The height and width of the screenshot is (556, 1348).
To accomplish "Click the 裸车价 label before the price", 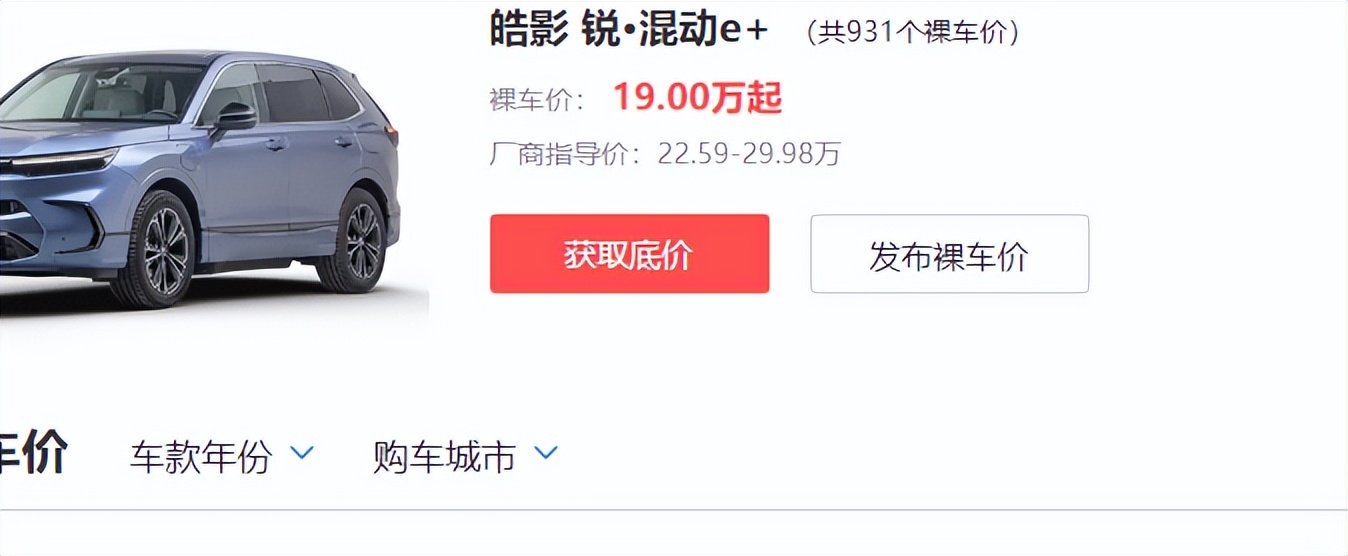I will coord(536,99).
